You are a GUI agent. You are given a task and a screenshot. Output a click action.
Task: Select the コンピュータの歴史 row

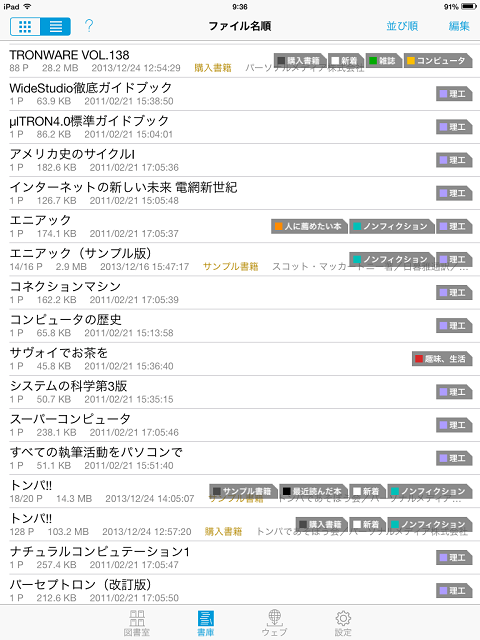pyautogui.click(x=240, y=325)
